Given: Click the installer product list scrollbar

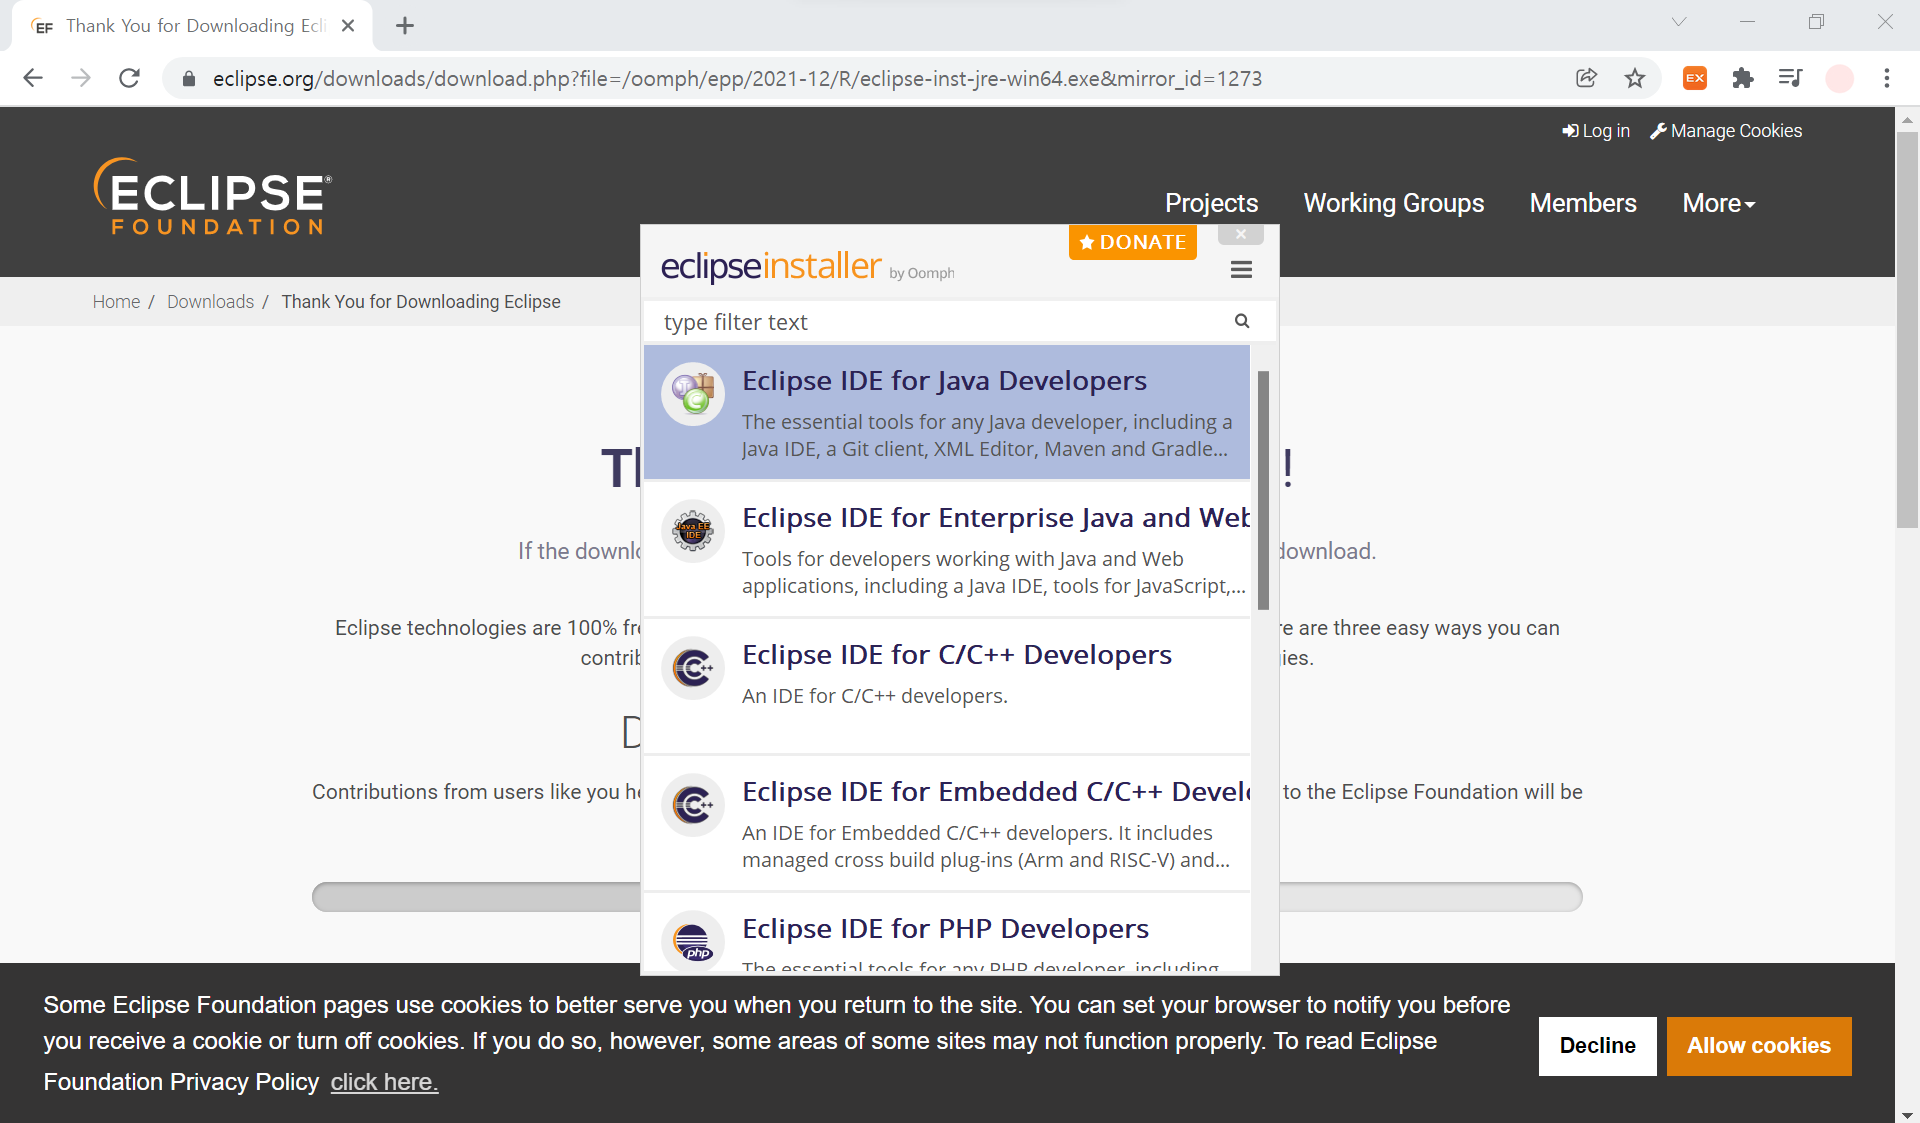Looking at the screenshot, I should click(1263, 490).
